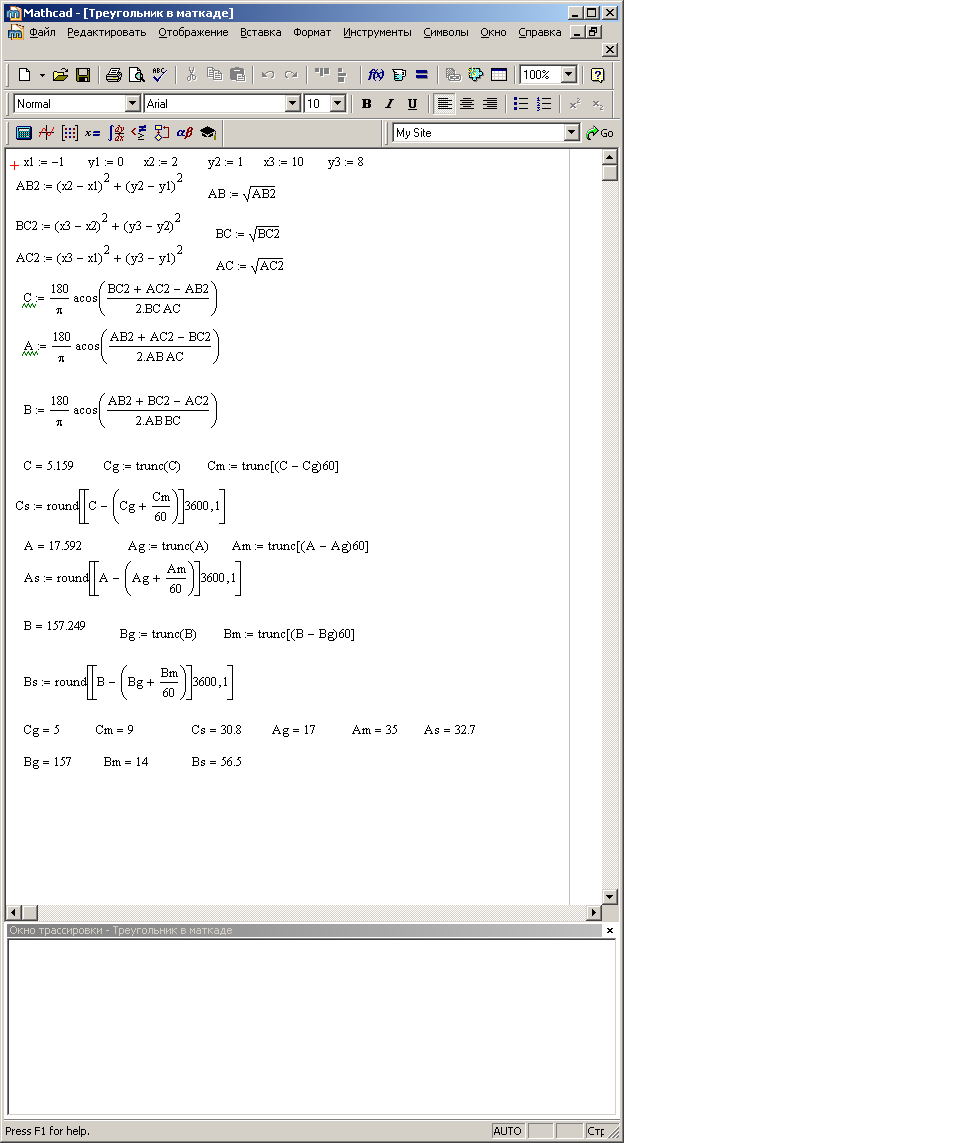
Task: Set left text alignment
Action: (444, 104)
